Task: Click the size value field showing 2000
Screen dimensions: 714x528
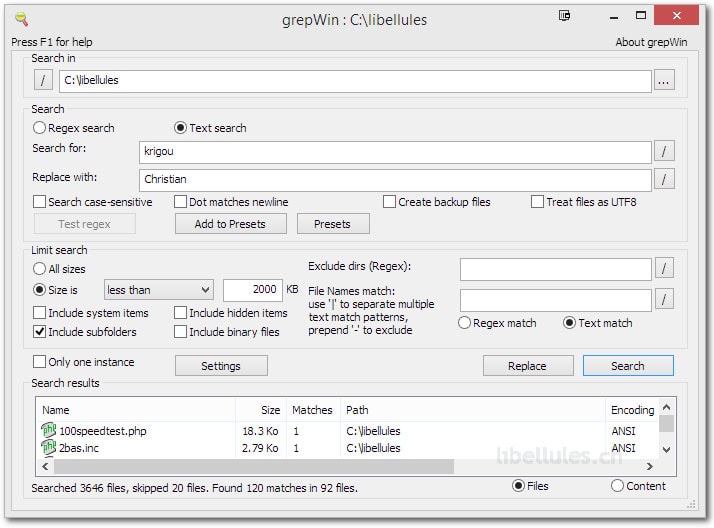Action: click(x=253, y=290)
